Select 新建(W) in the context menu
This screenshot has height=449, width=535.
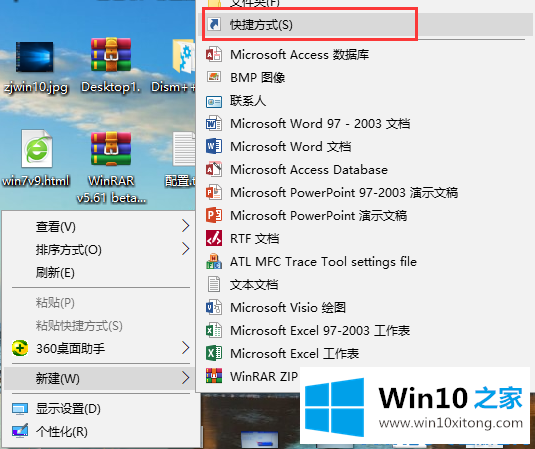99,378
